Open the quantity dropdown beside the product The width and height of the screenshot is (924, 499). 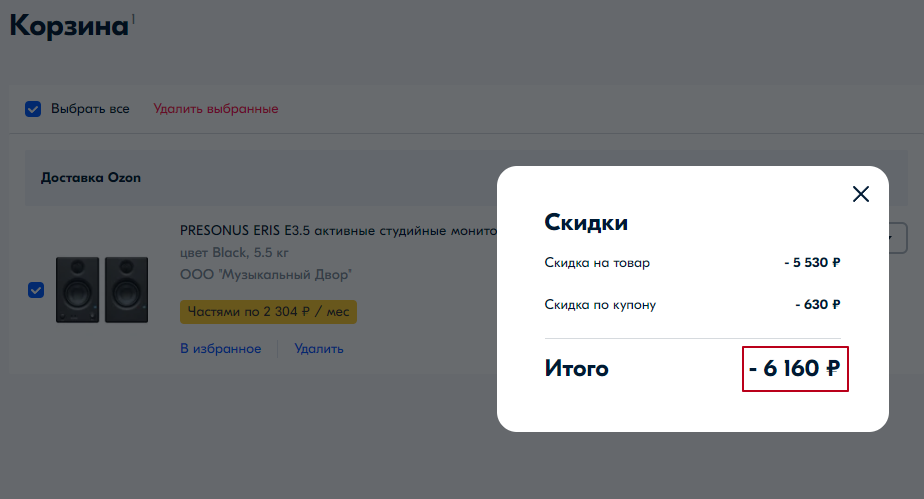point(897,238)
